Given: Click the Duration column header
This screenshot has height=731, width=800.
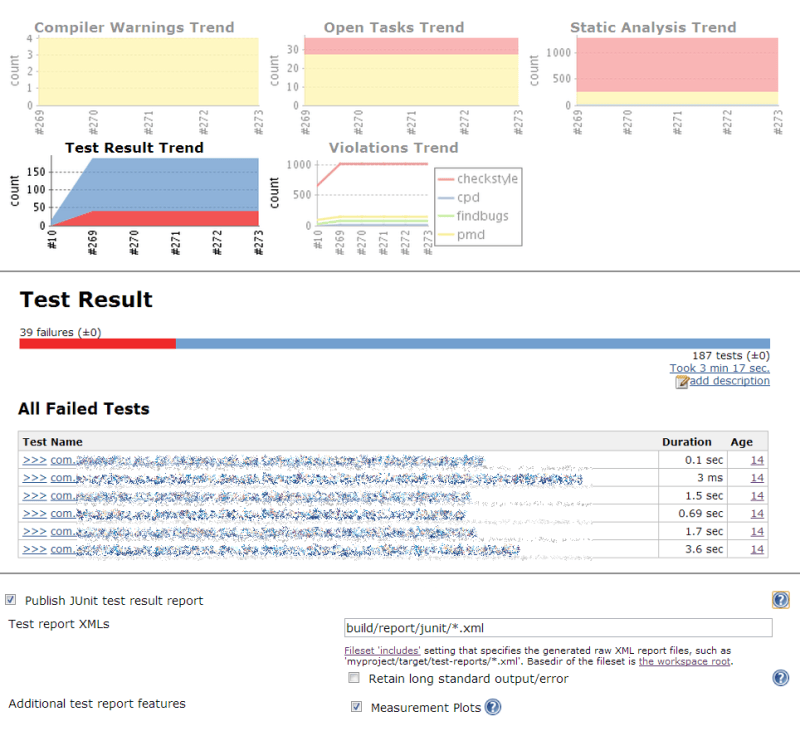Looking at the screenshot, I should 686,442.
